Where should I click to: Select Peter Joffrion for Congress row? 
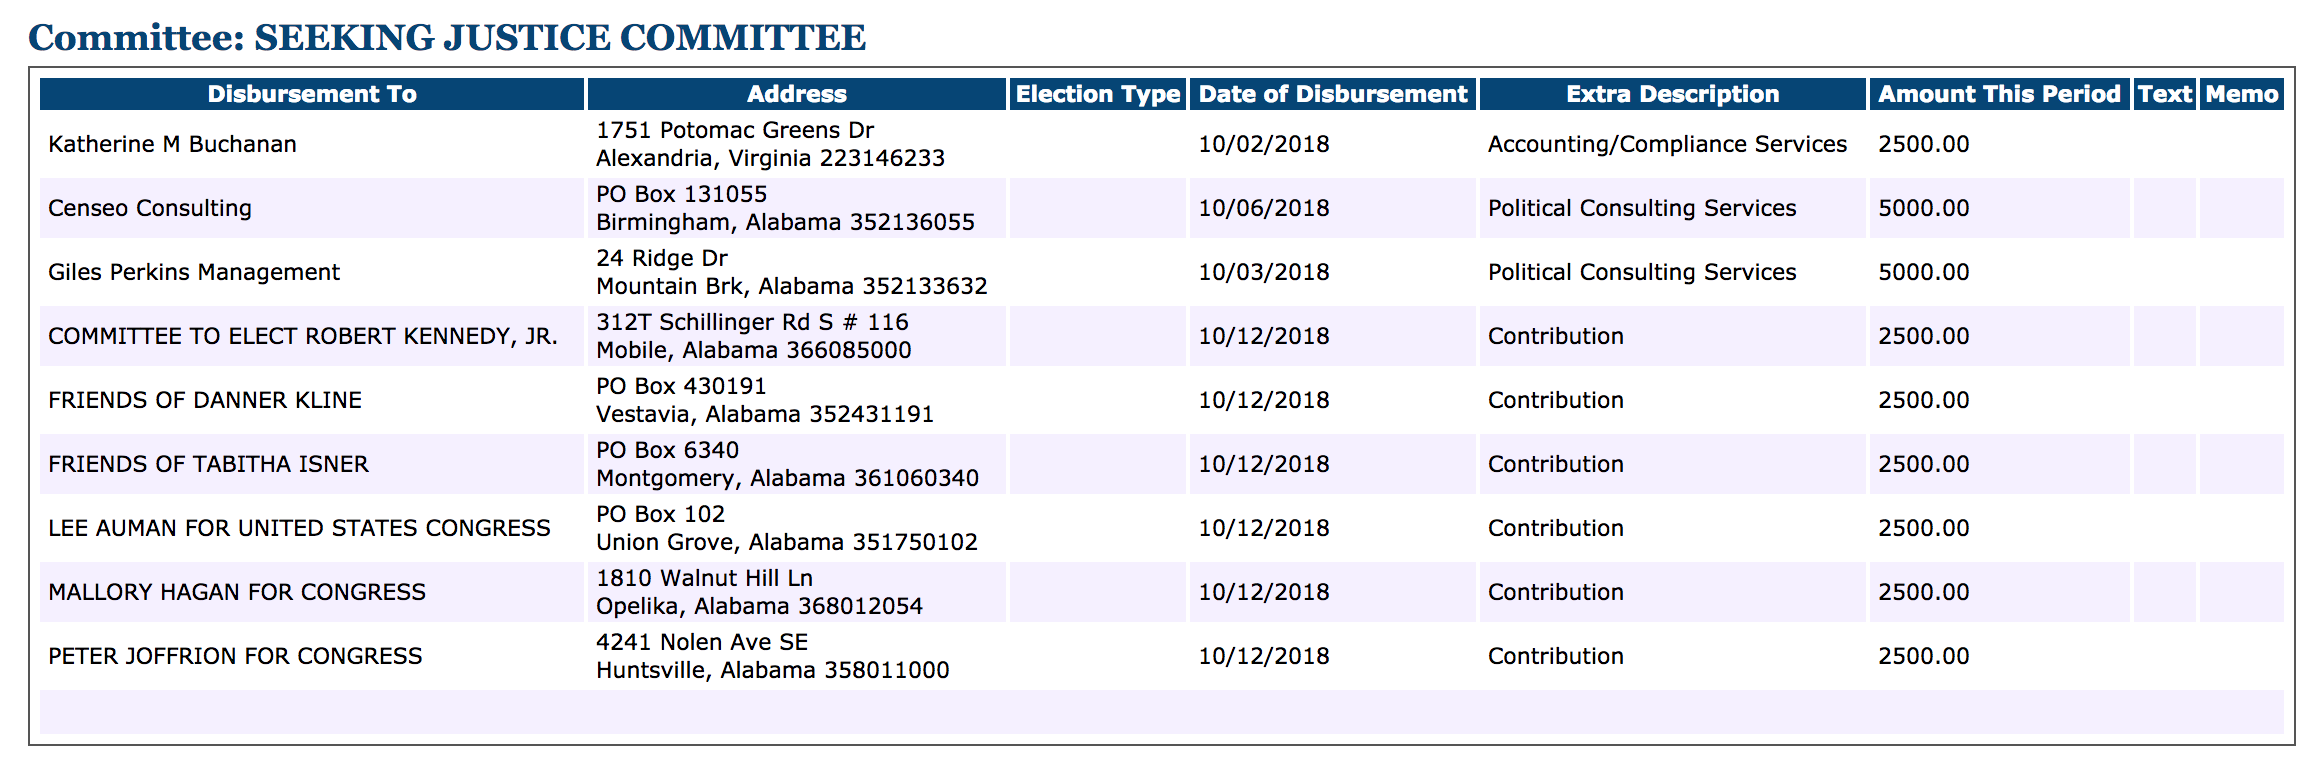[235, 656]
